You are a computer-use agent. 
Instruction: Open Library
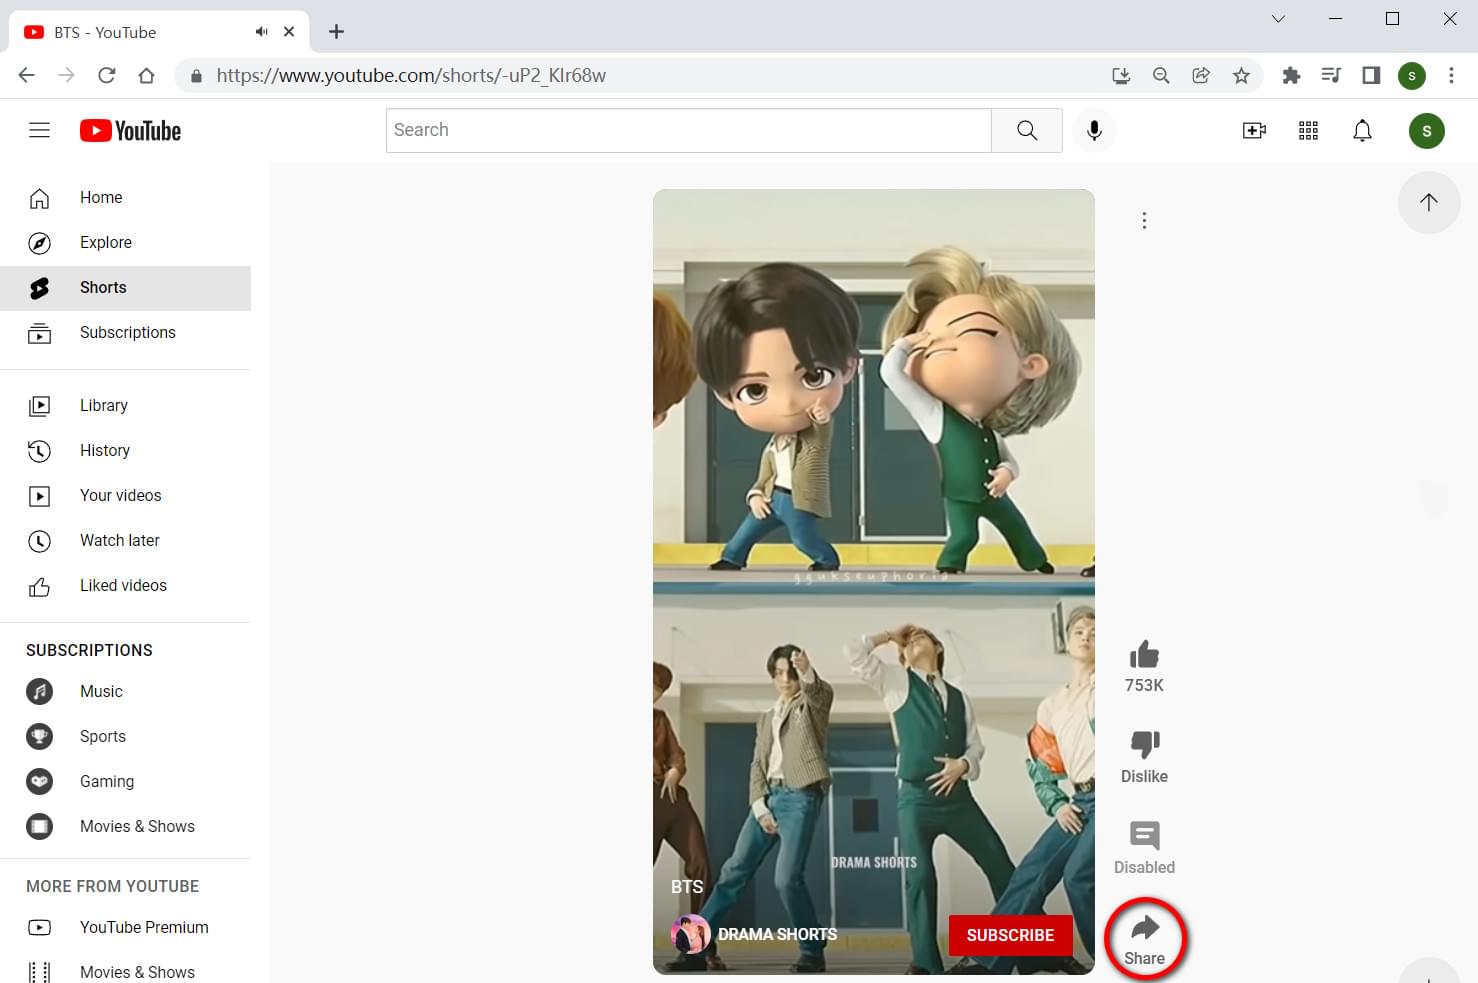point(126,406)
